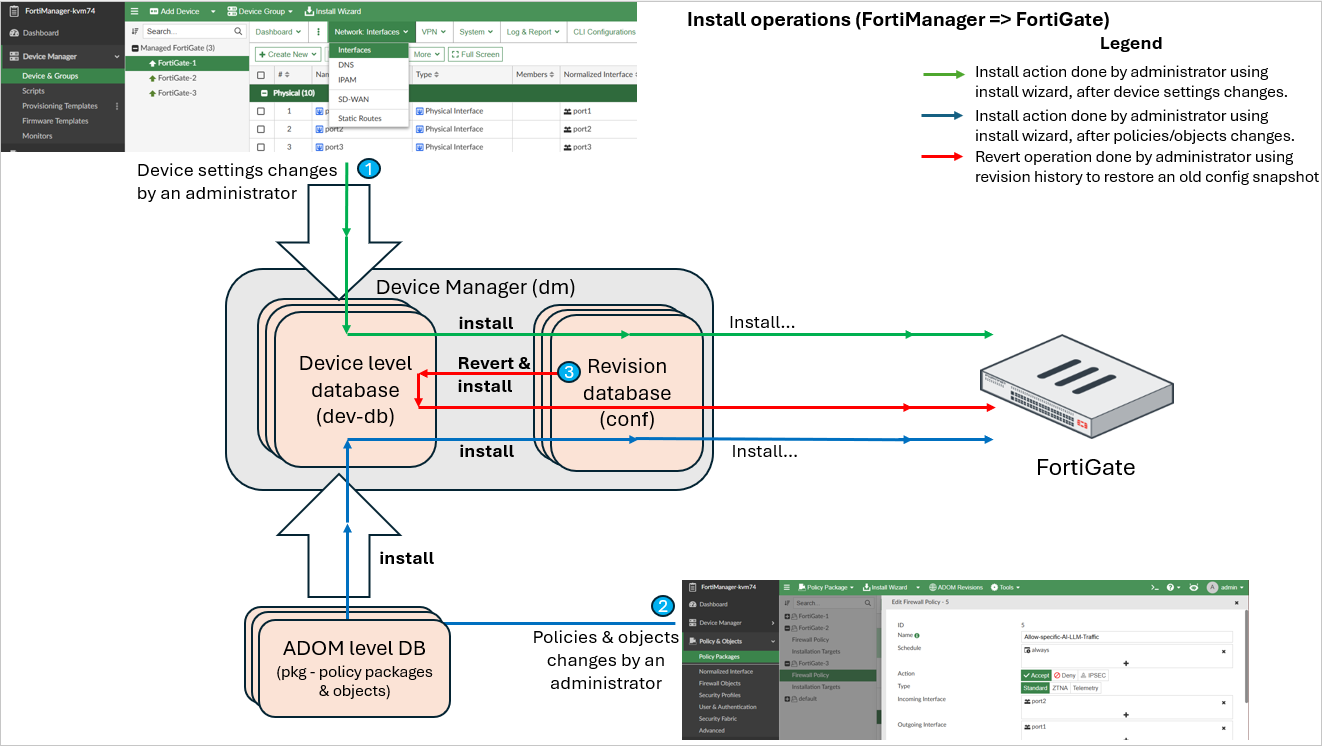Screen dimensions: 1322x746
Task: Click magnifier icon in Device Manager search box
Action: (238, 31)
